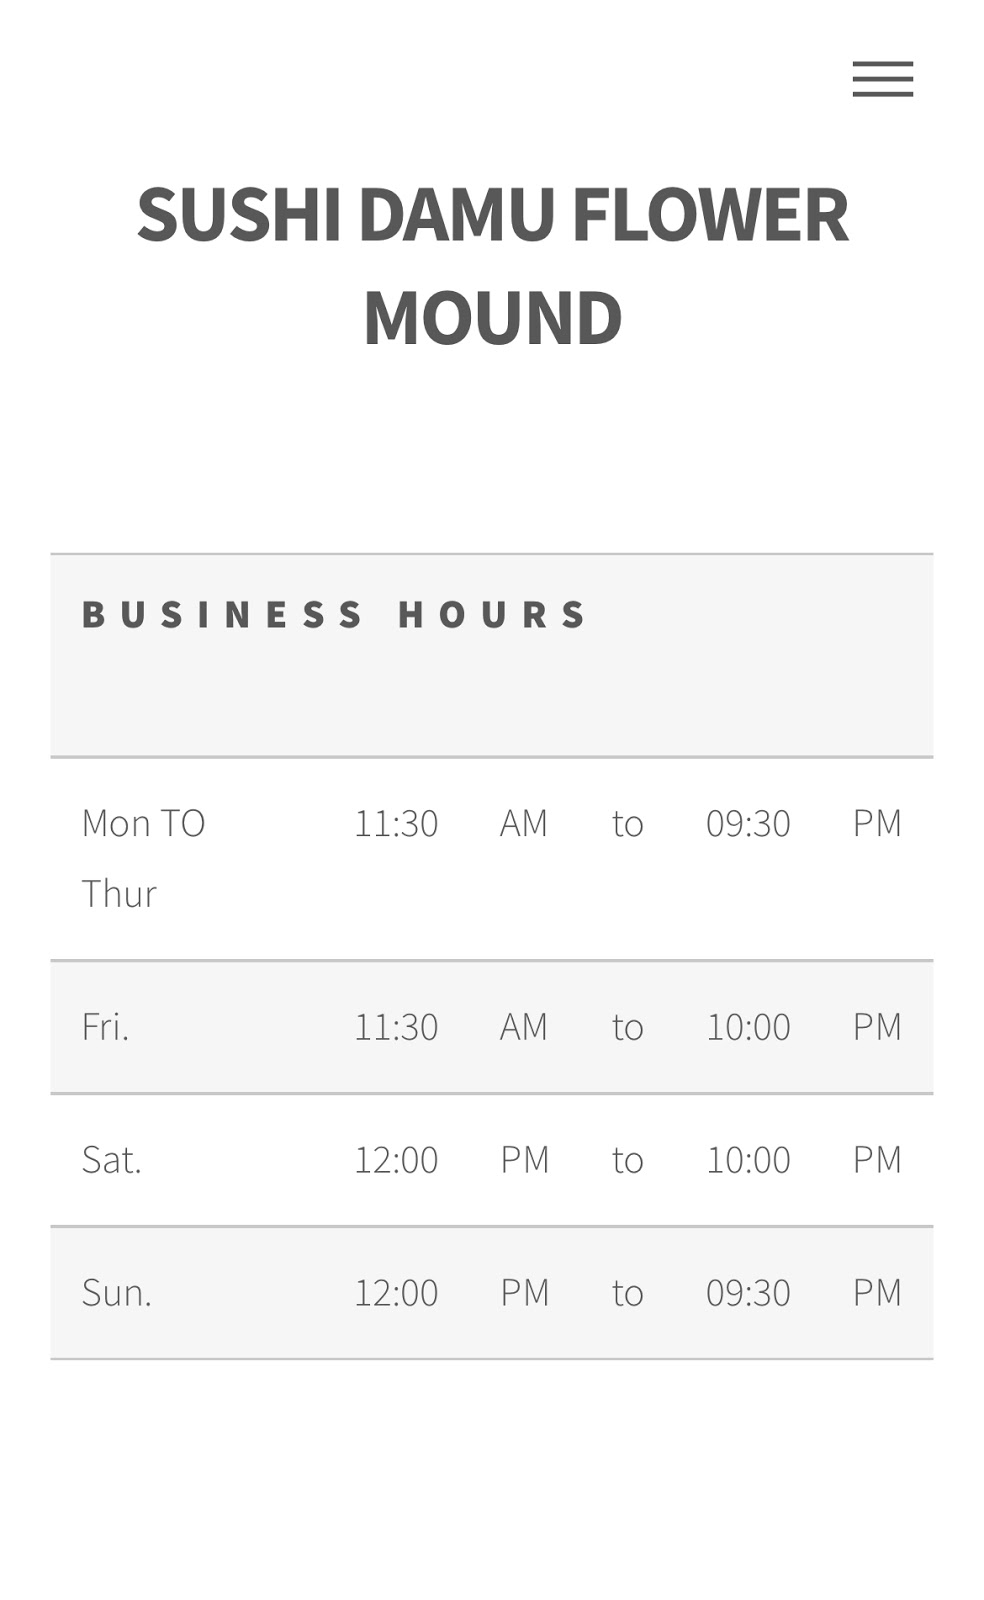Click Mon–Thur opening time 11:30
This screenshot has height=1600, width=984.
click(x=396, y=824)
